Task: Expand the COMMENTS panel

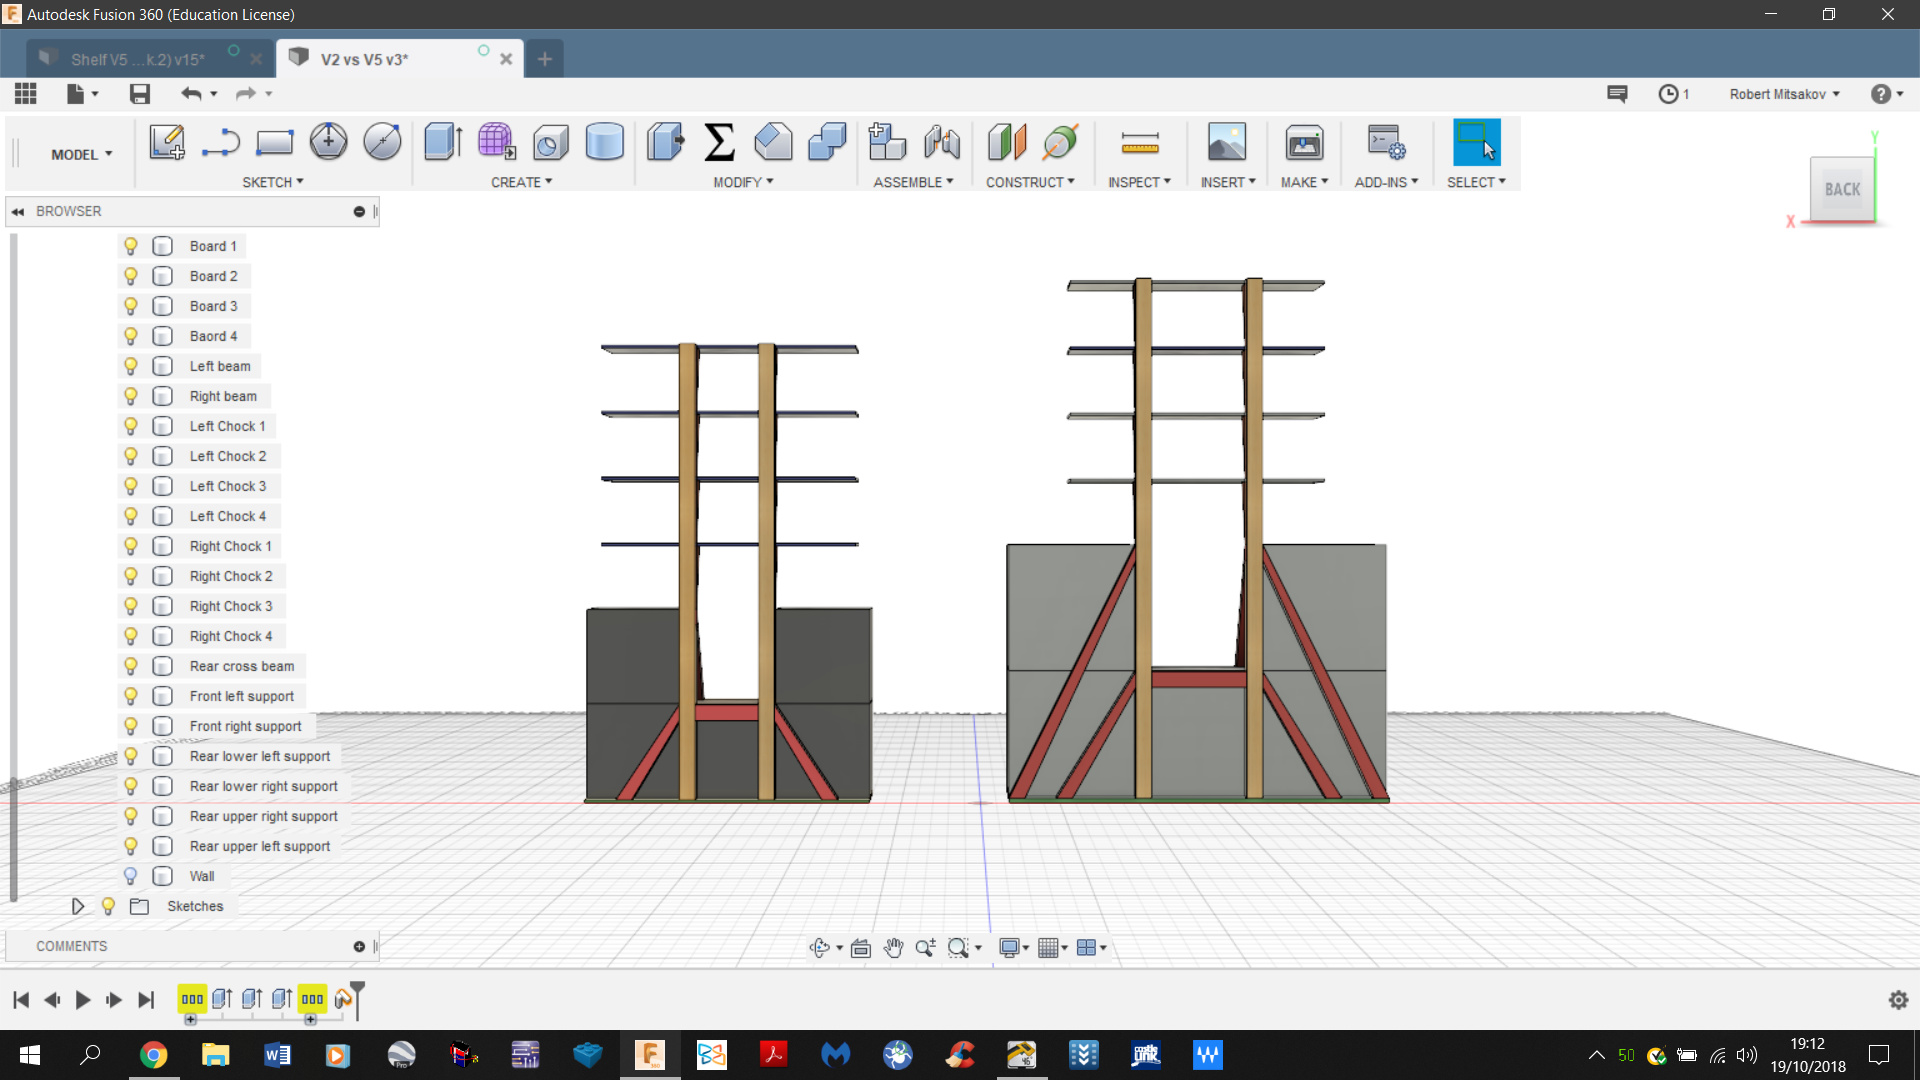Action: click(x=359, y=946)
